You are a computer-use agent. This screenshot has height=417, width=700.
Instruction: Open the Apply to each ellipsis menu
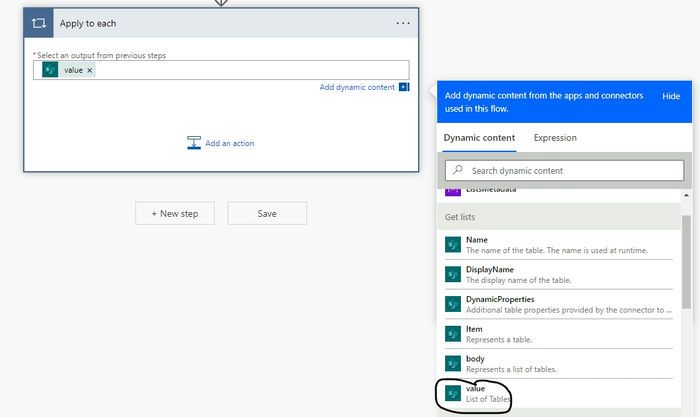[x=403, y=23]
